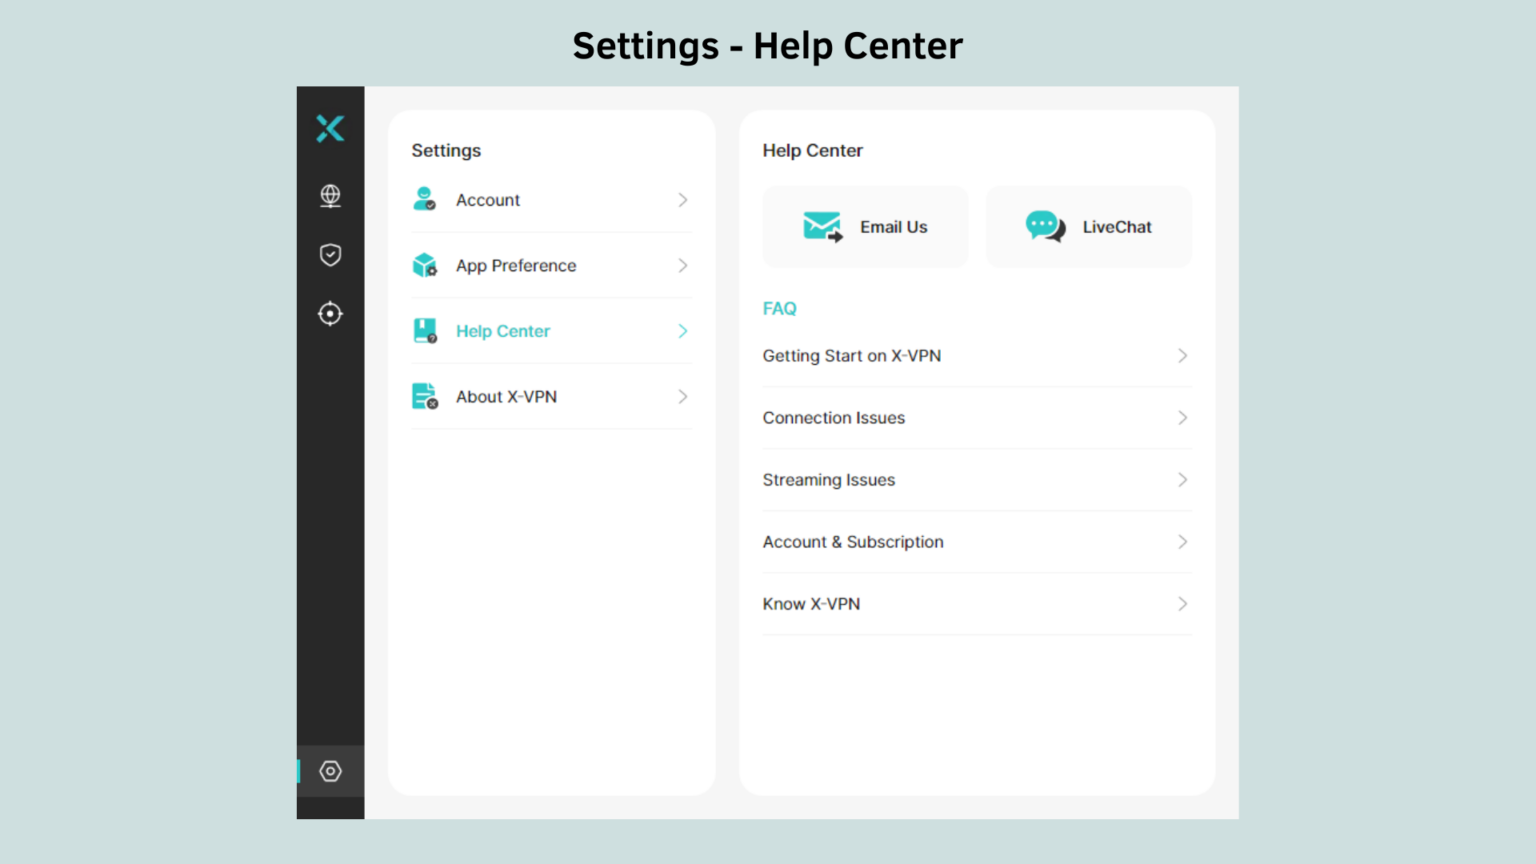
Task: Click the LiveChat speech bubble icon
Action: 1045,227
